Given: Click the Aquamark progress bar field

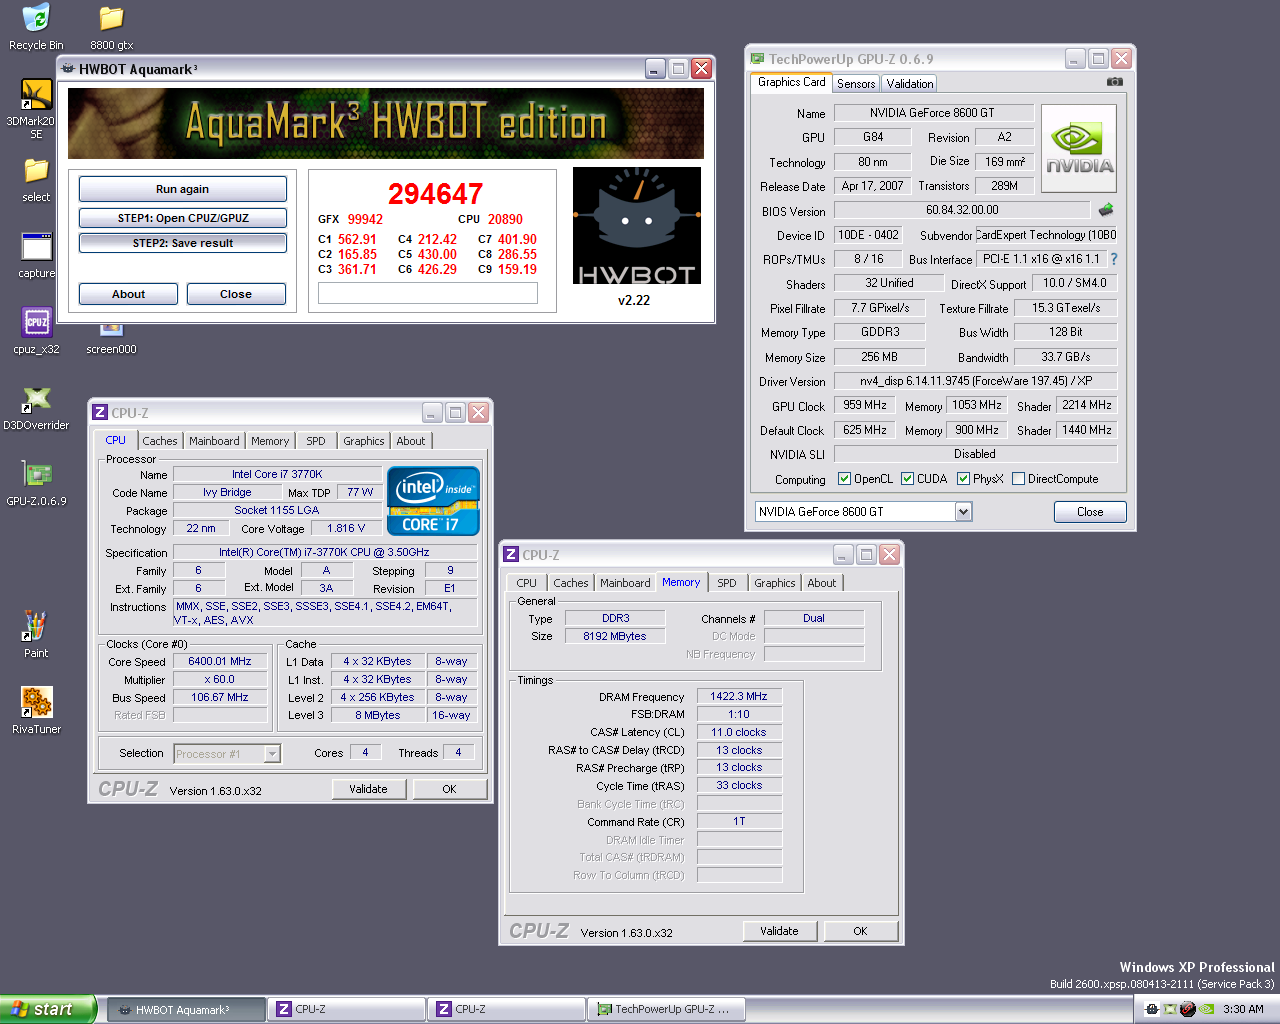Looking at the screenshot, I should (428, 293).
